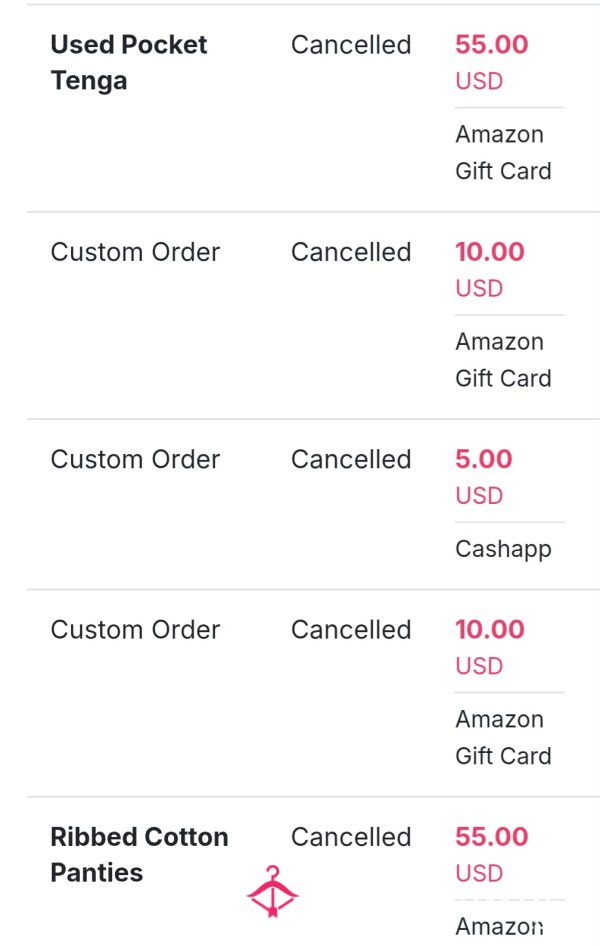Click Amazon Gift Card under first 10.00 order

tap(503, 360)
